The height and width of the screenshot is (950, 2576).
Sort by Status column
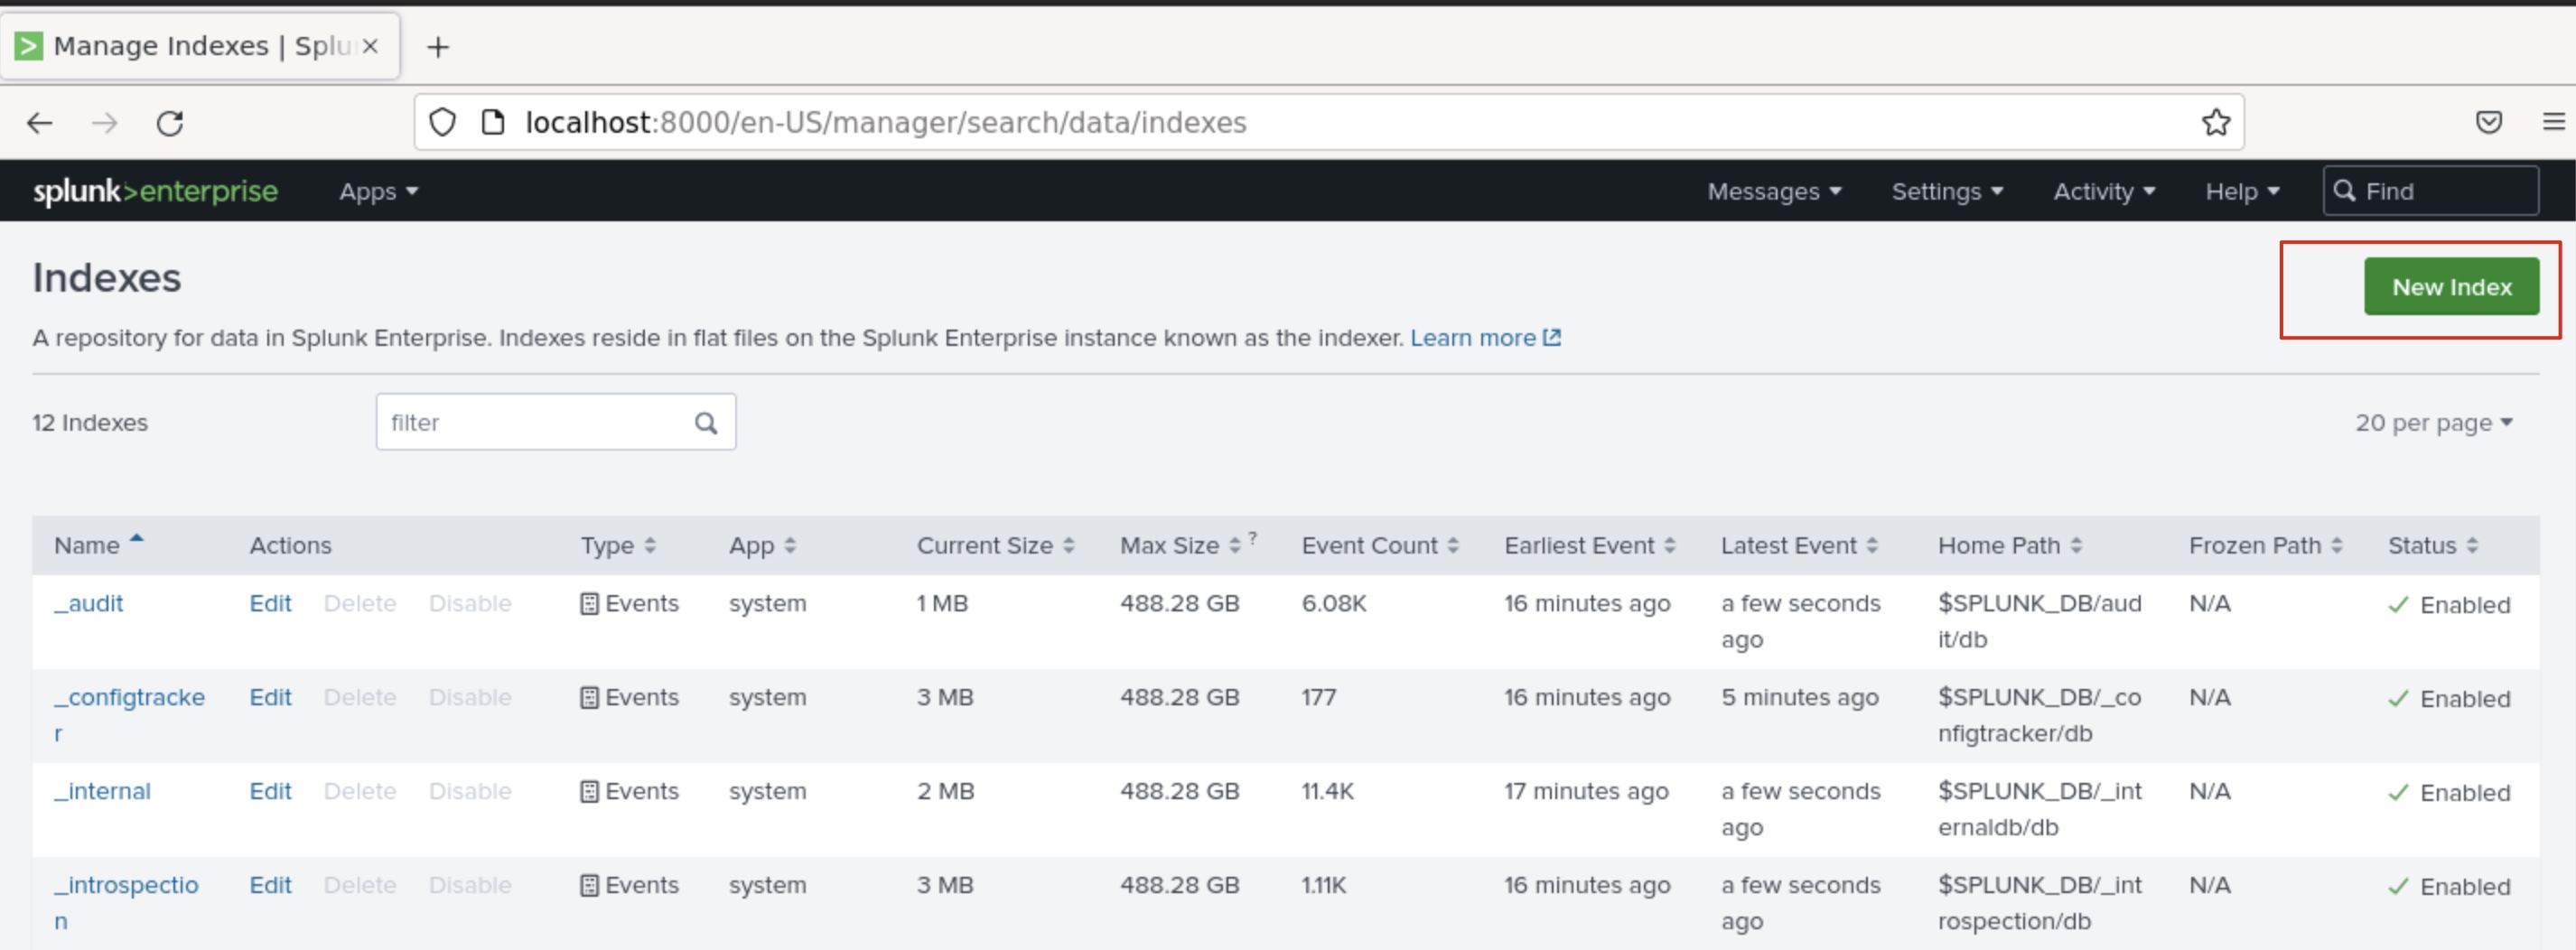click(2433, 546)
